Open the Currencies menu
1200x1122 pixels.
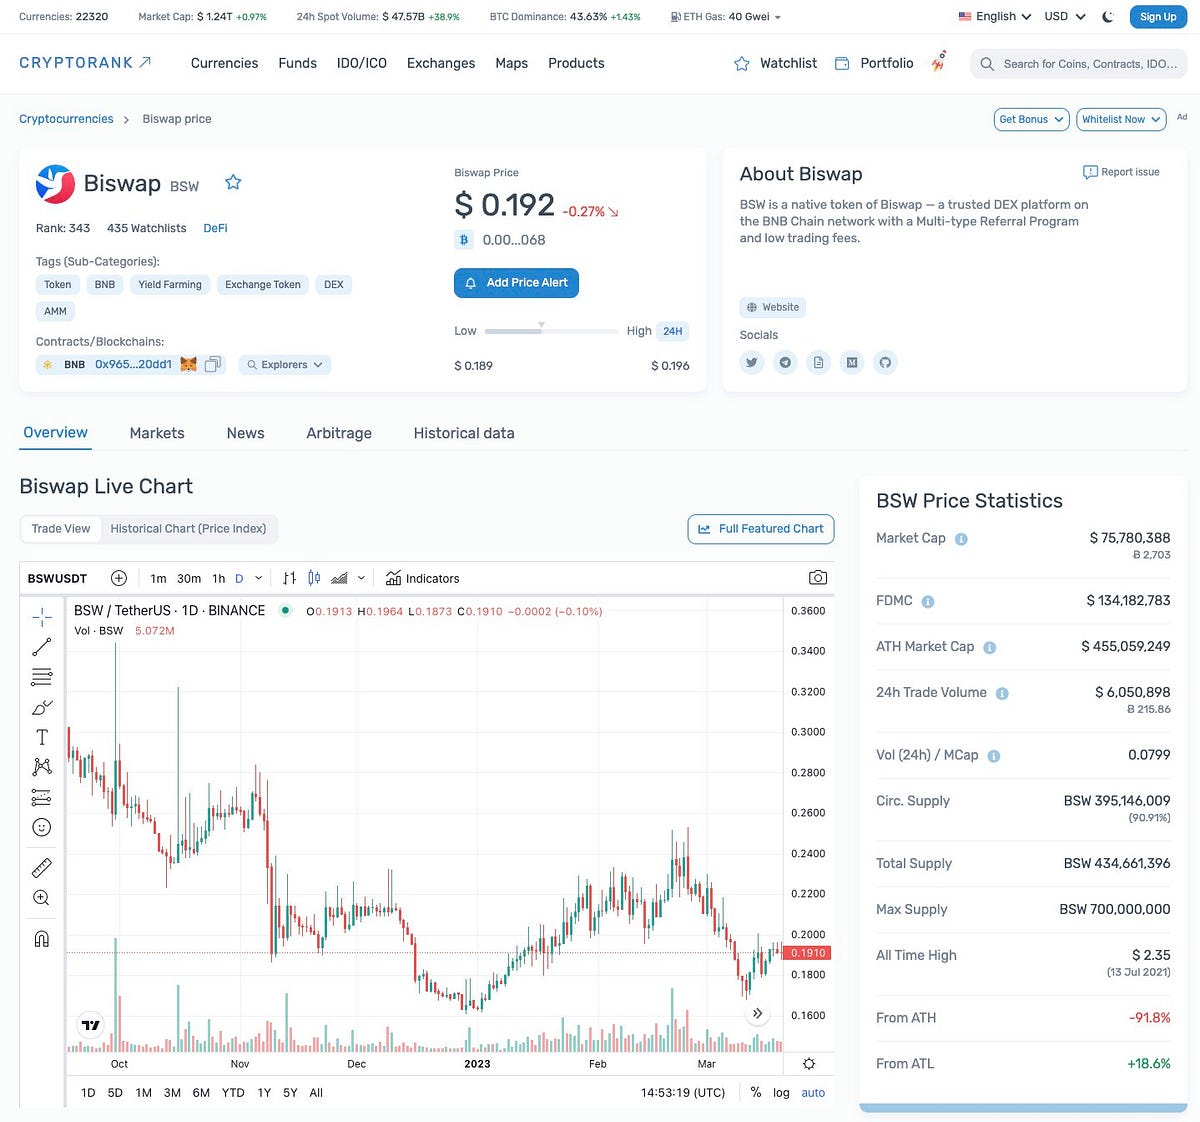coord(224,63)
